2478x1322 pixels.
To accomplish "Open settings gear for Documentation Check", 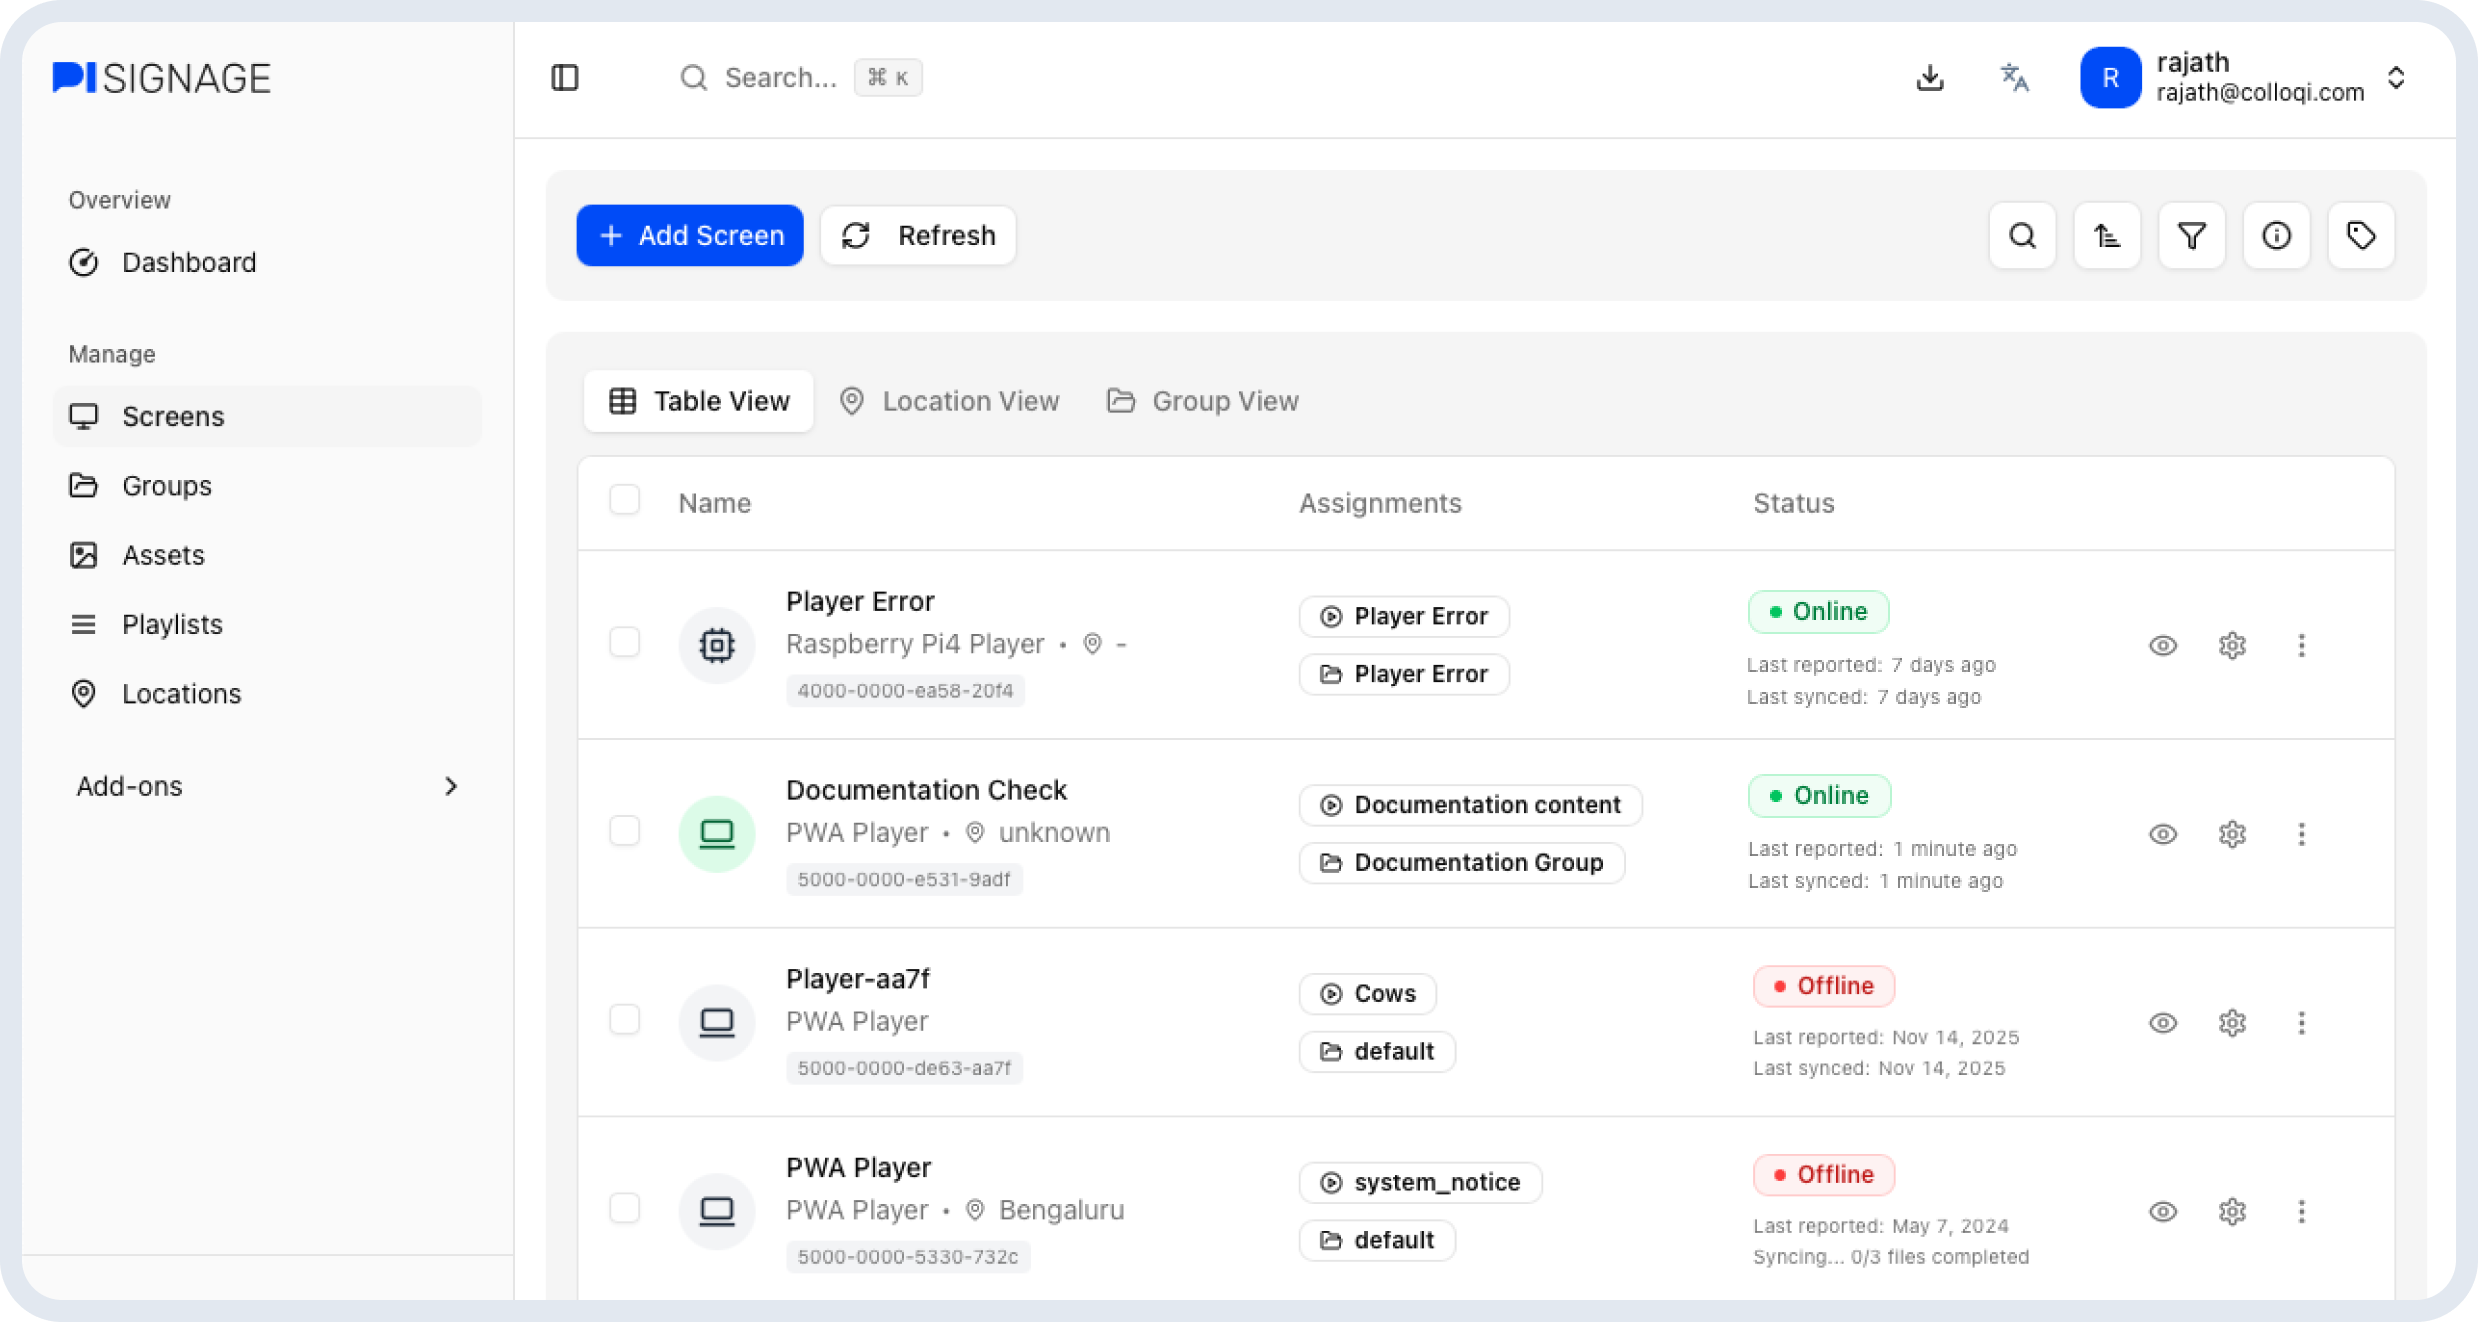I will (x=2232, y=834).
